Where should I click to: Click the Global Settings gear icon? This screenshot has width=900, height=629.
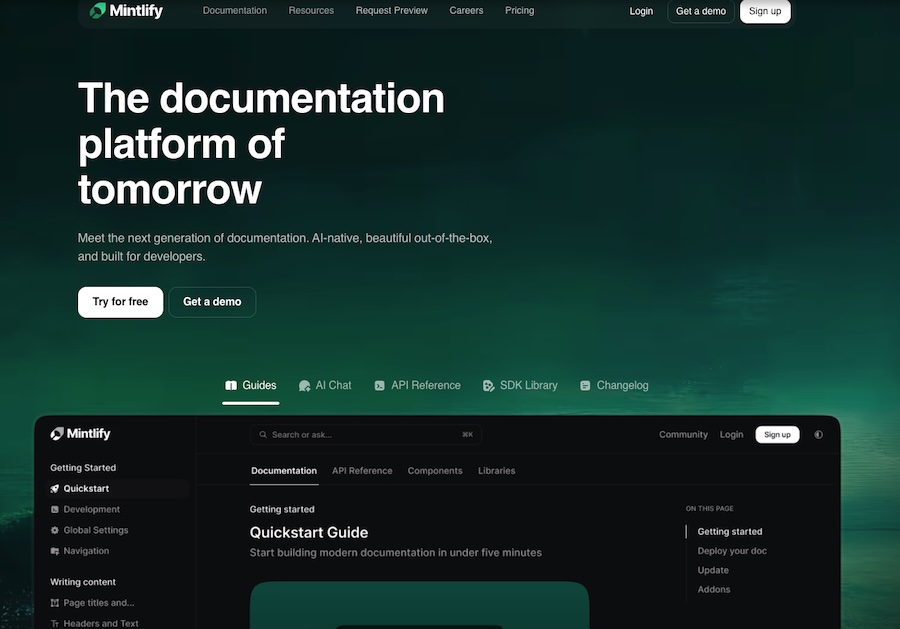coord(55,530)
